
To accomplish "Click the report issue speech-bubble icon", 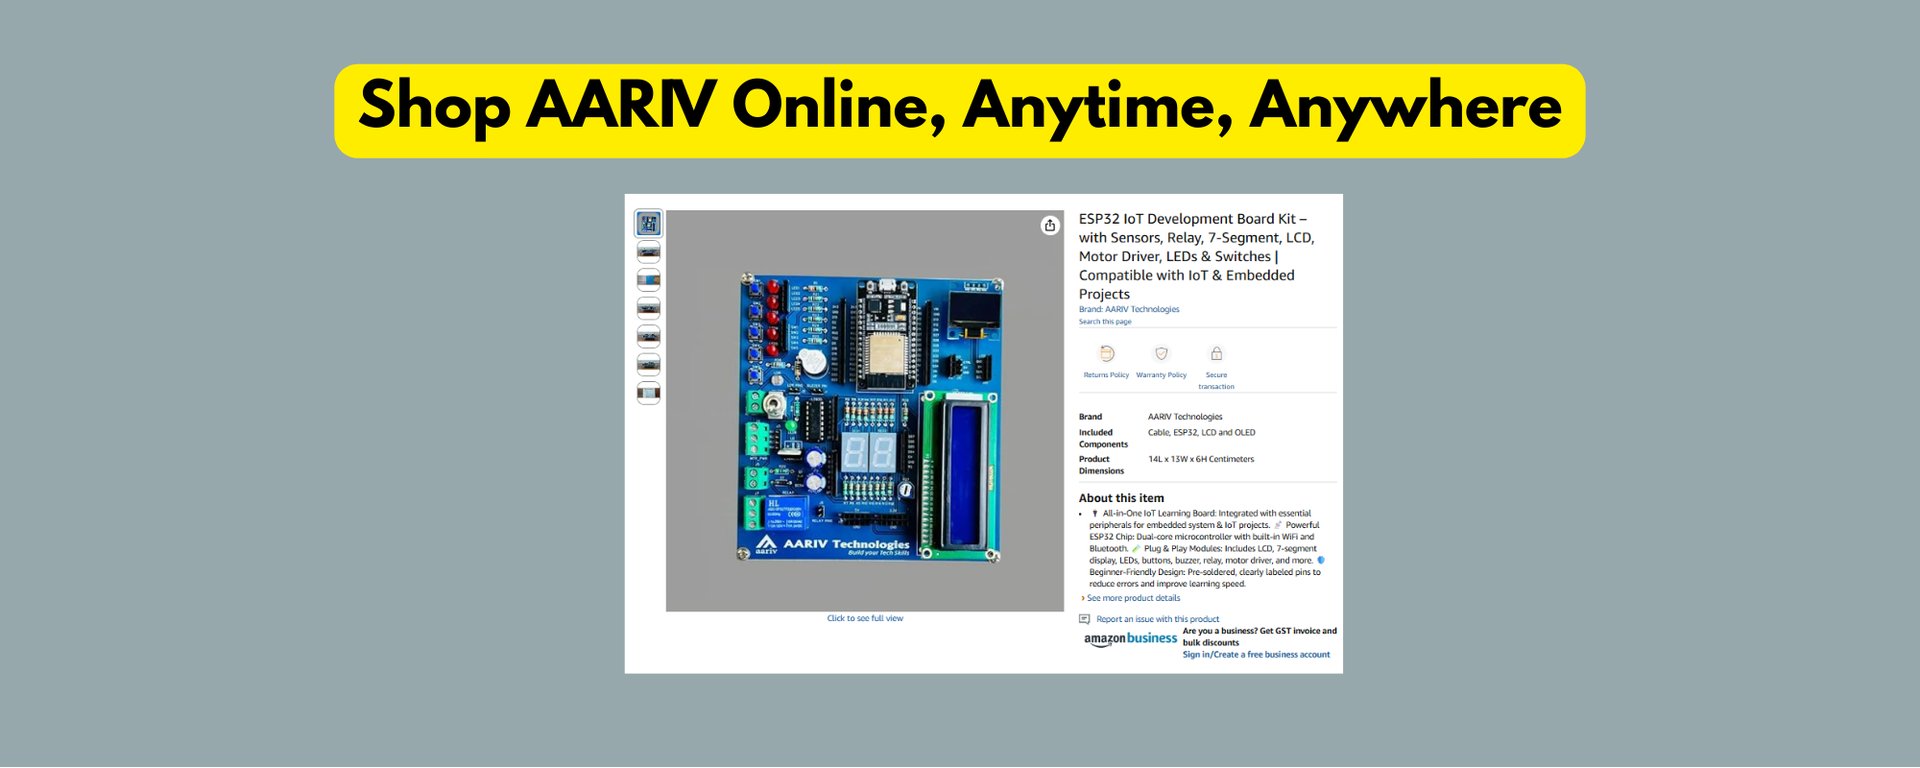I will [x=1084, y=620].
